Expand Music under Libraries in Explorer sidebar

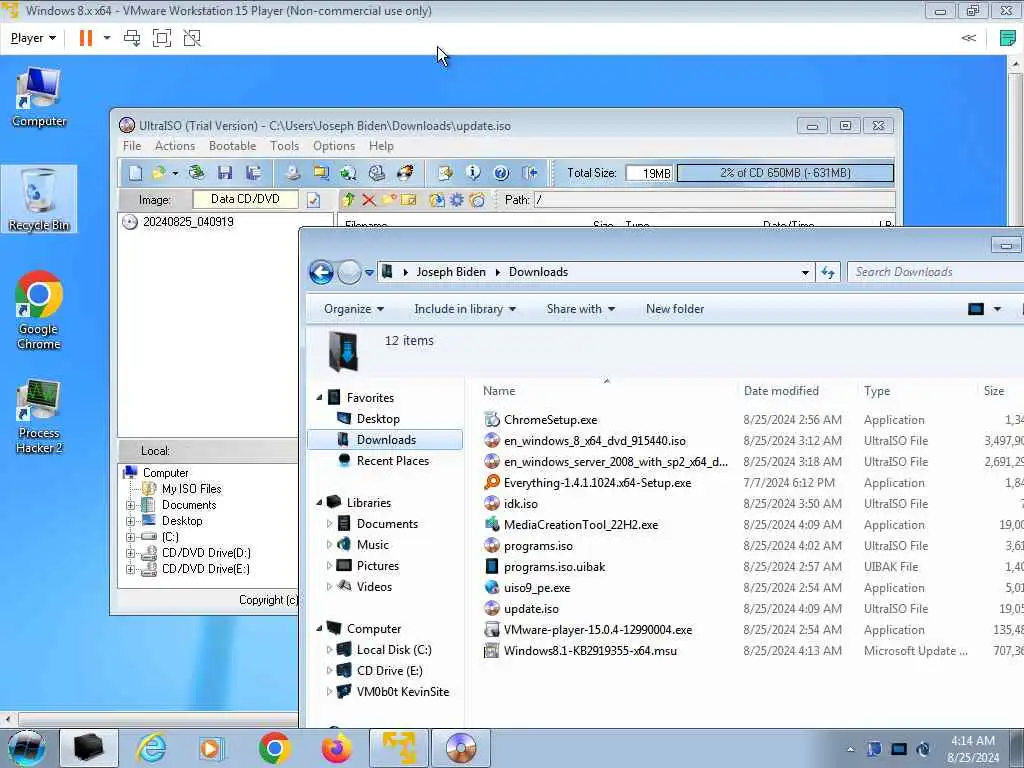329,545
